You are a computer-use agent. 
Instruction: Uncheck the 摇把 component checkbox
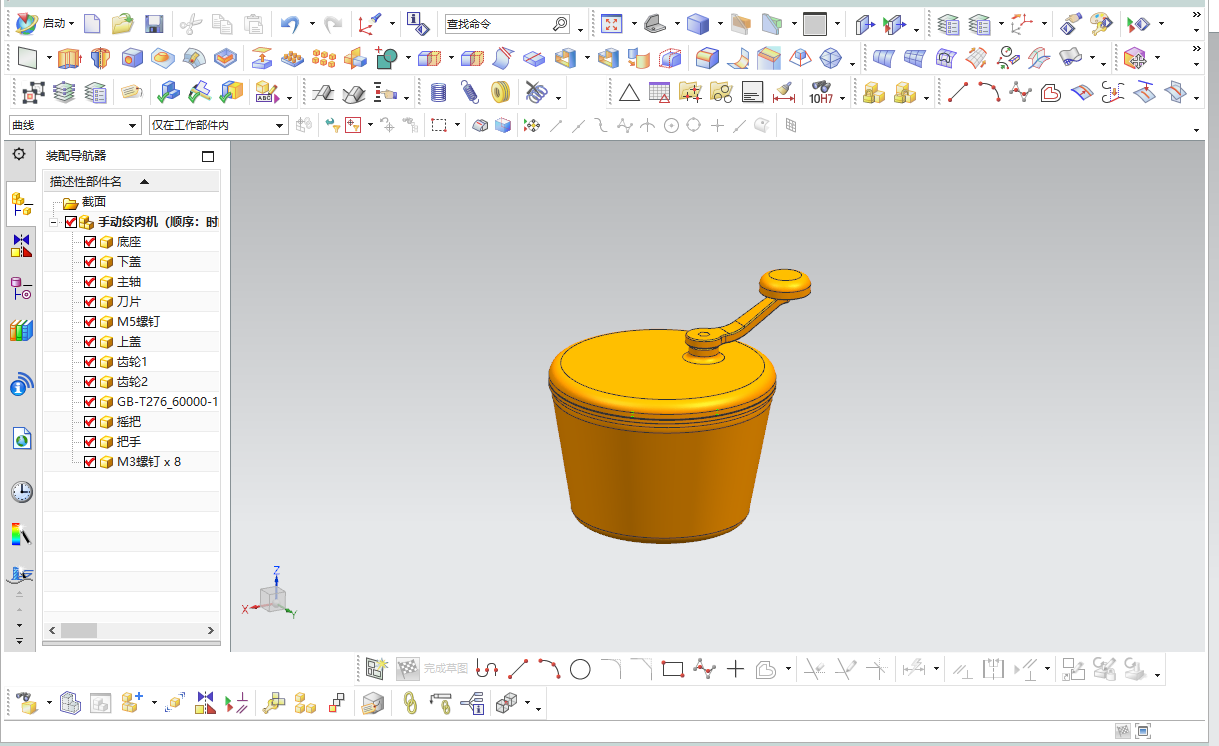coord(90,422)
